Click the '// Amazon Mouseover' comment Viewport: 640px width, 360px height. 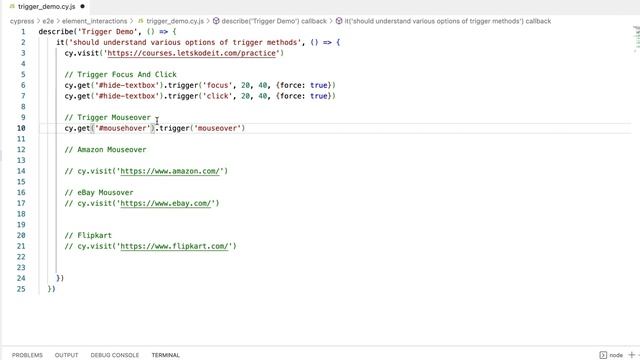coord(105,150)
